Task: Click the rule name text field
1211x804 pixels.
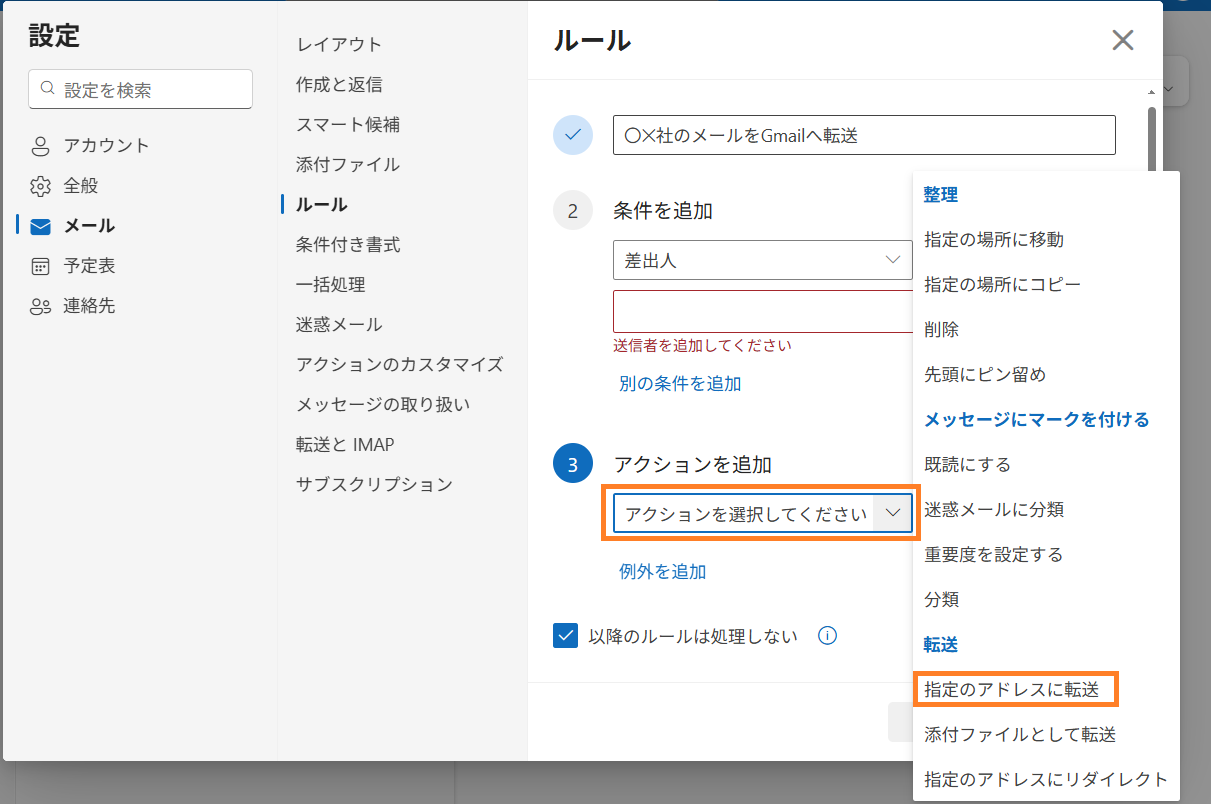Action: 864,136
